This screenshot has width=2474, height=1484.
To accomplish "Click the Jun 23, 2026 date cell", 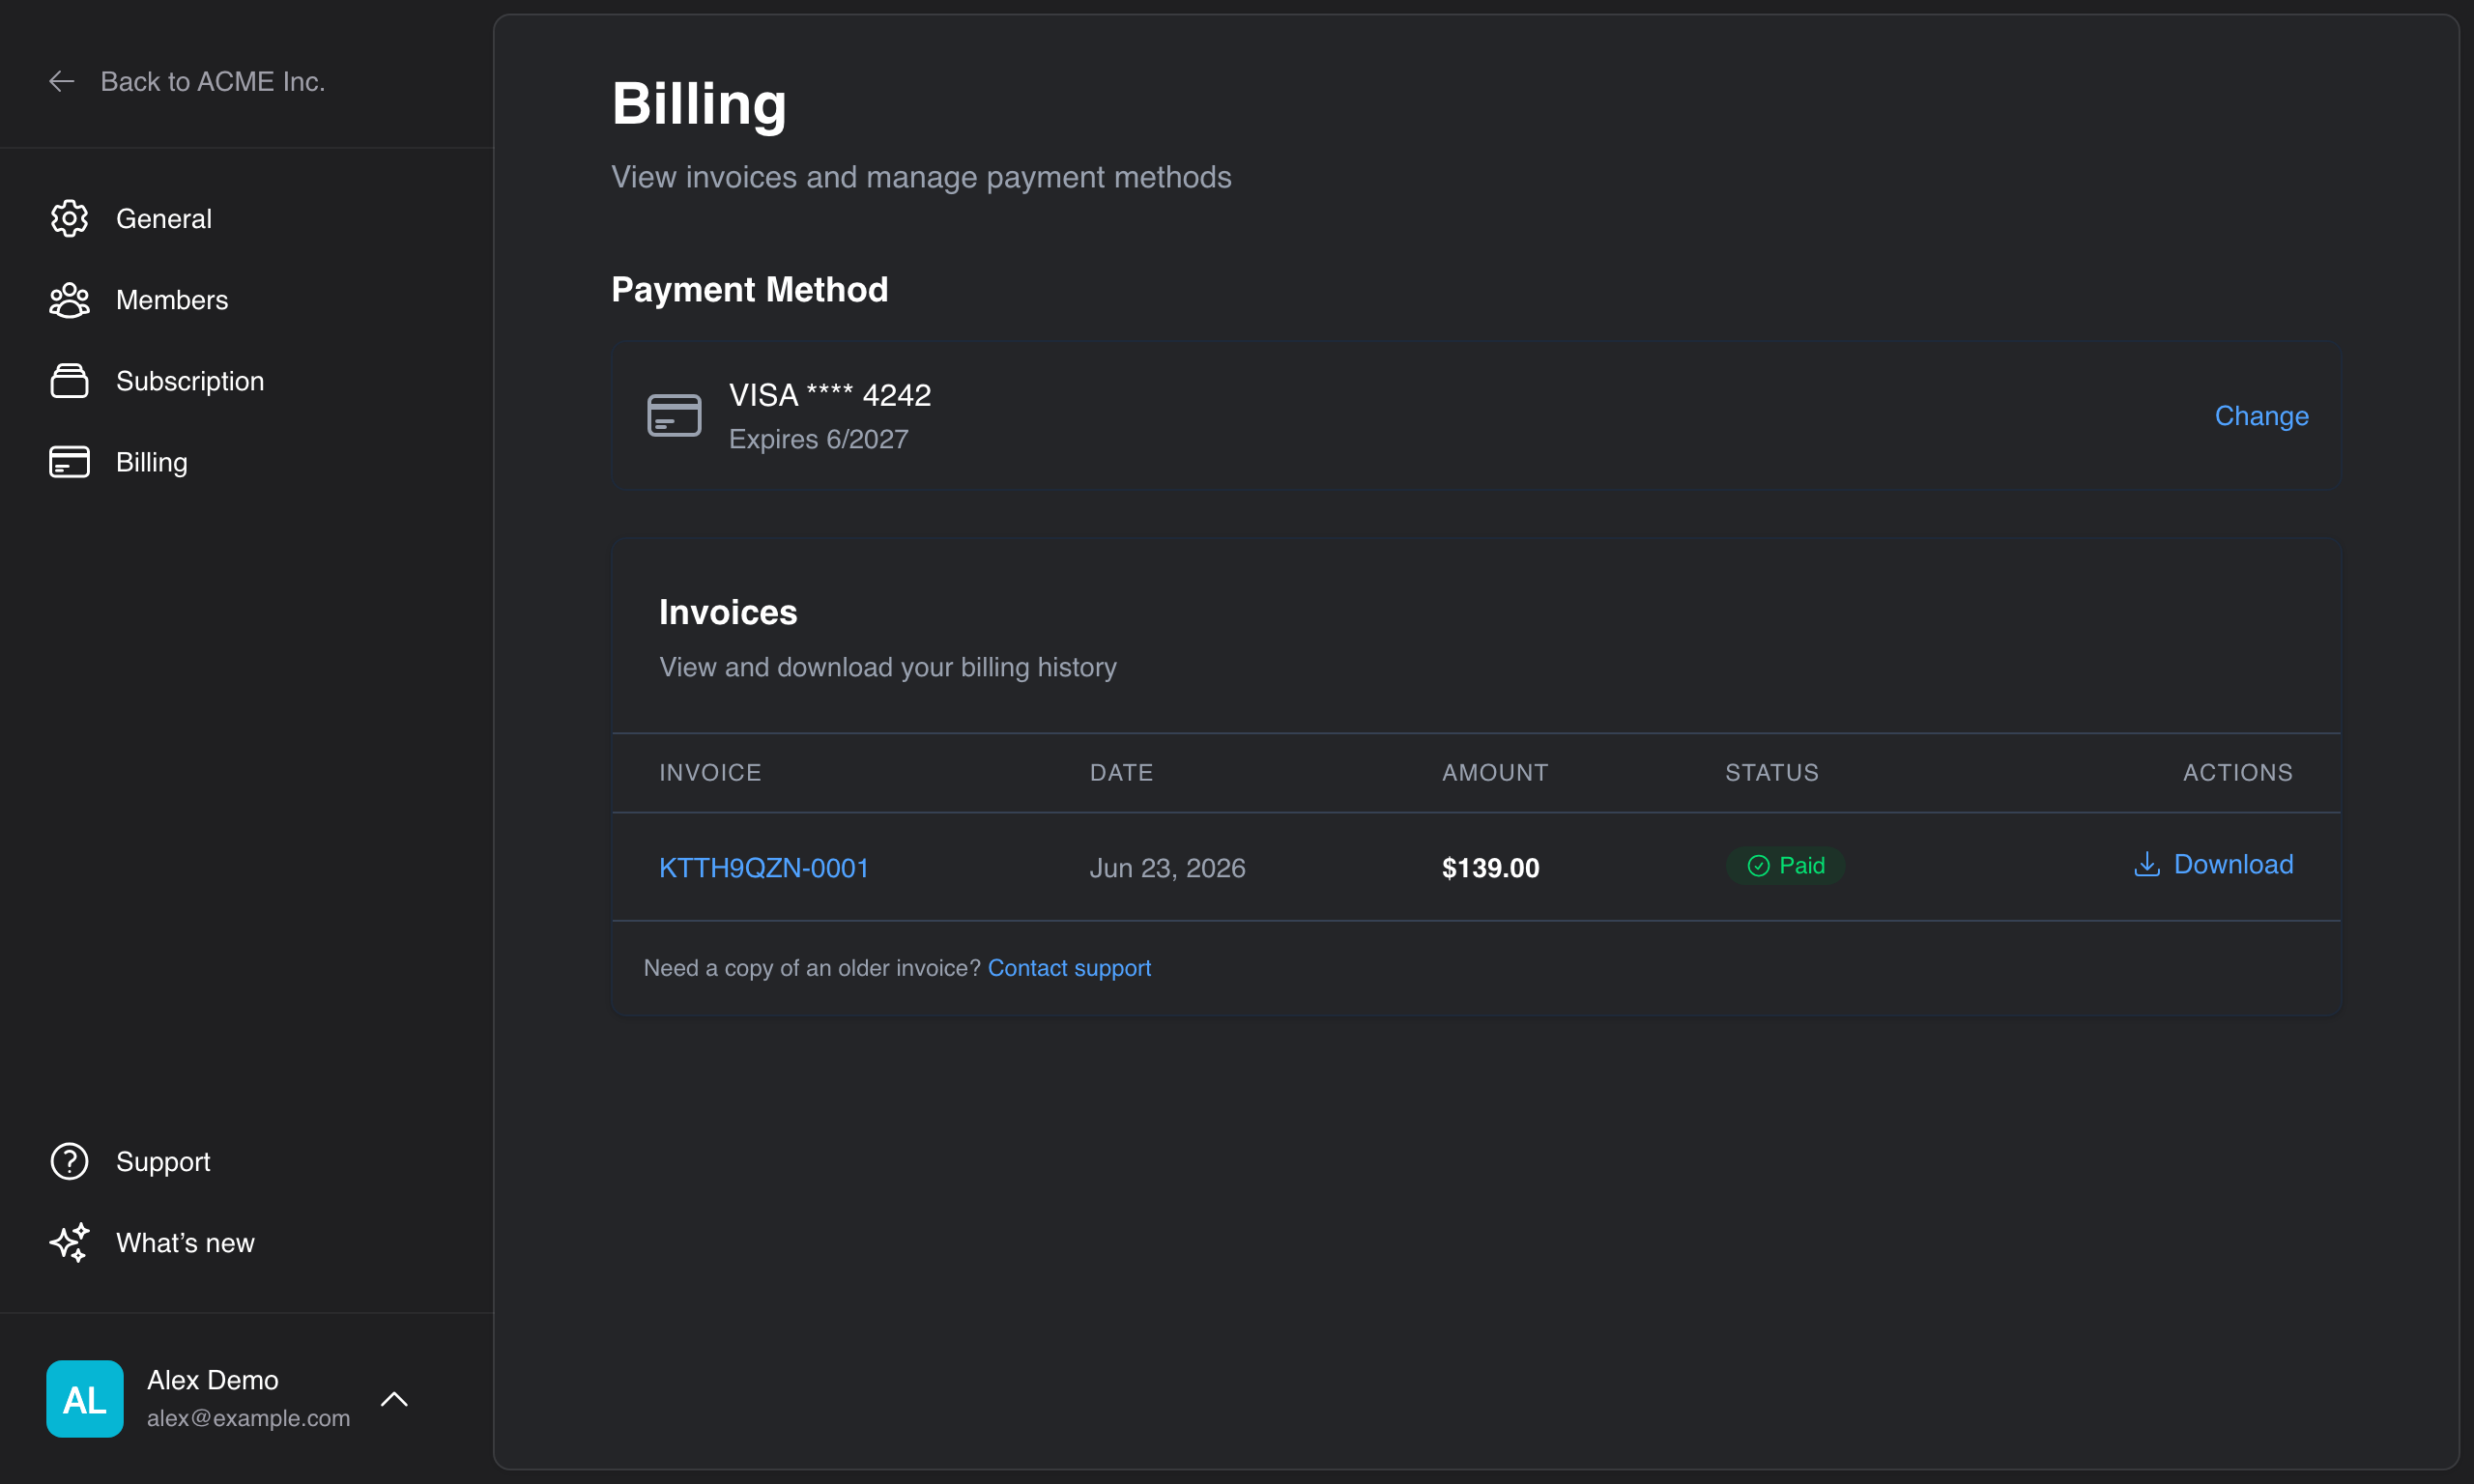I will click(1167, 867).
